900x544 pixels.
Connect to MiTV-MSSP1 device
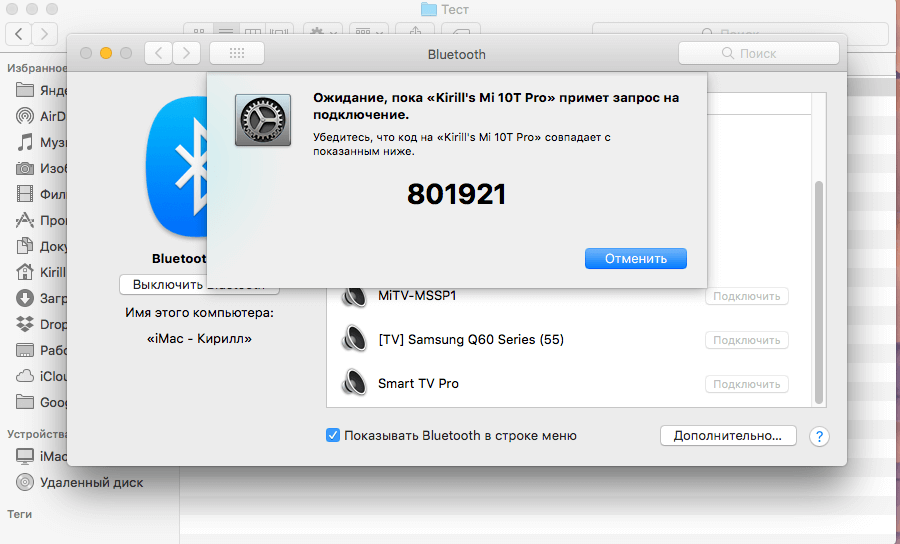click(746, 297)
